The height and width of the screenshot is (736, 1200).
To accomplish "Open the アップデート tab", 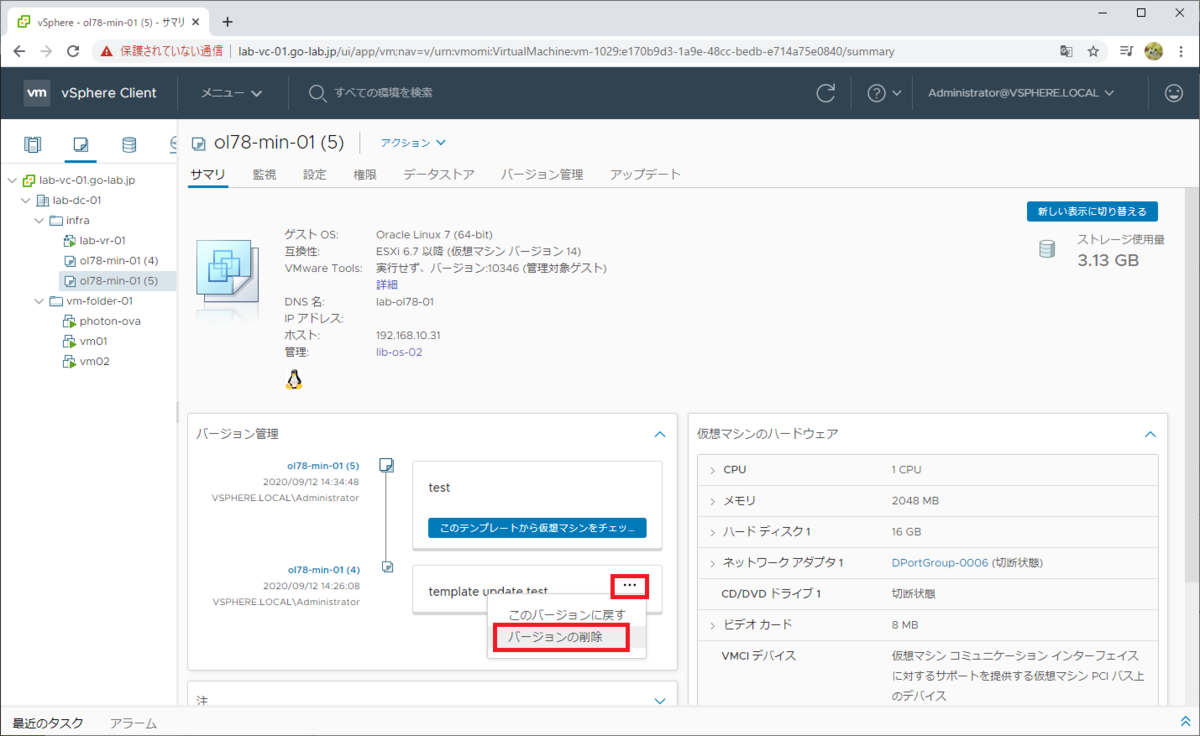I will pyautogui.click(x=645, y=174).
